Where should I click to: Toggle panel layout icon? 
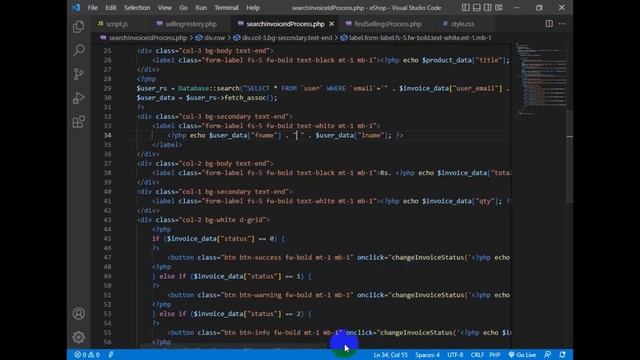tap(477, 7)
